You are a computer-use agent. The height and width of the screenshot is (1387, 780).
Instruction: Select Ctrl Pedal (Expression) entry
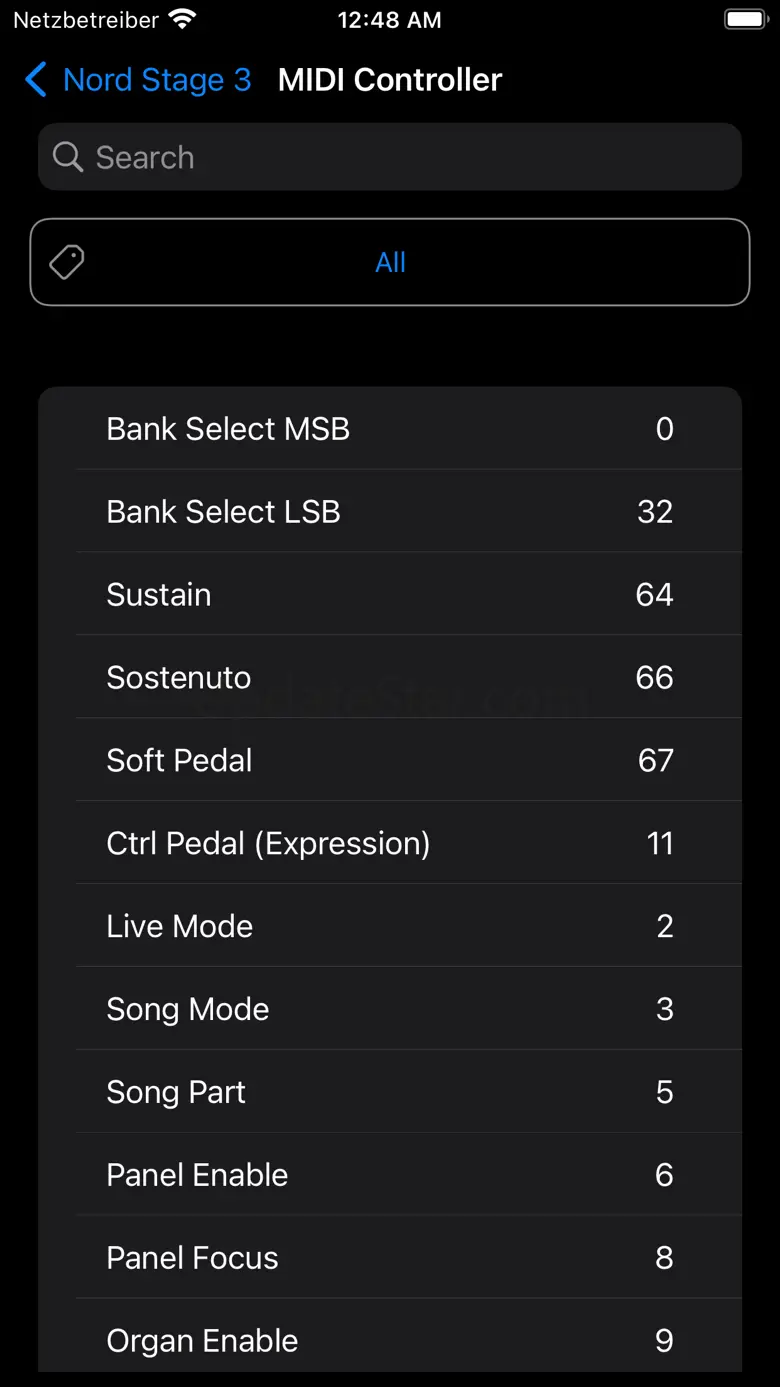[x=390, y=844]
